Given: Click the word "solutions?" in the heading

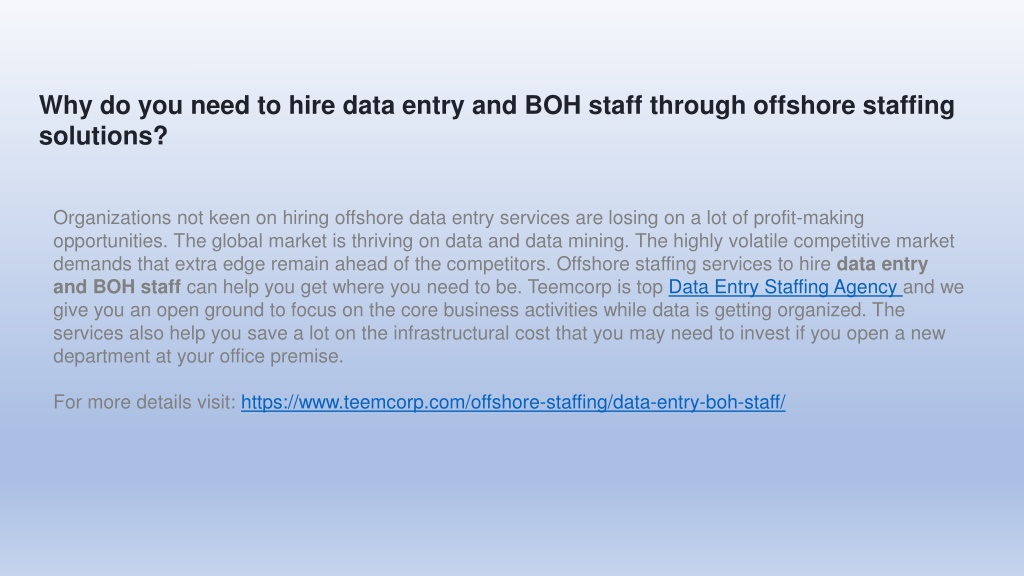Looking at the screenshot, I should [103, 136].
